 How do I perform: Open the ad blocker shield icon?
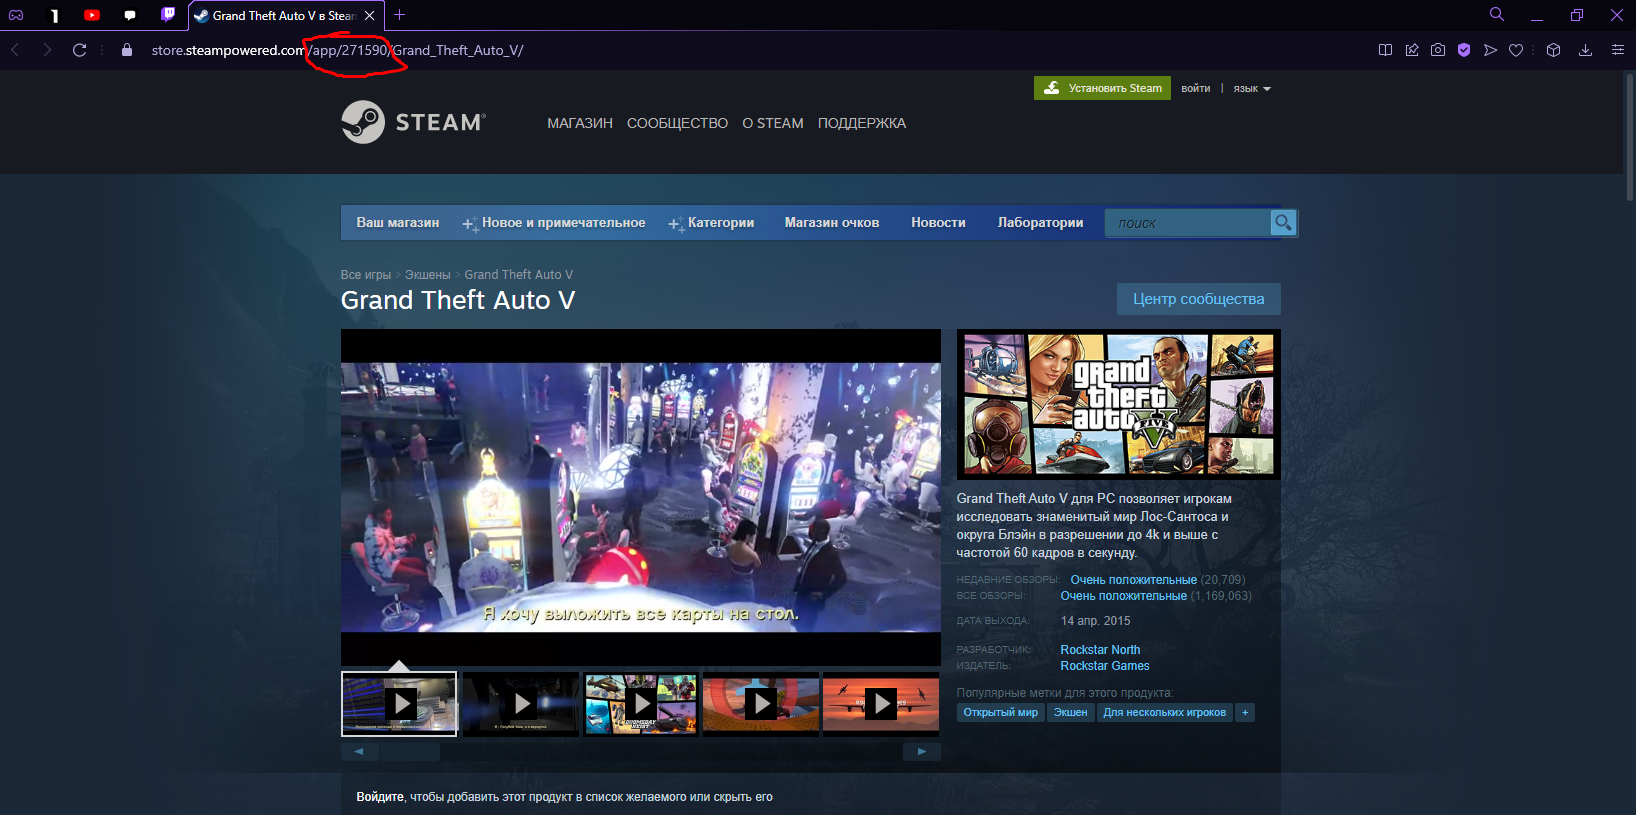coord(1464,50)
